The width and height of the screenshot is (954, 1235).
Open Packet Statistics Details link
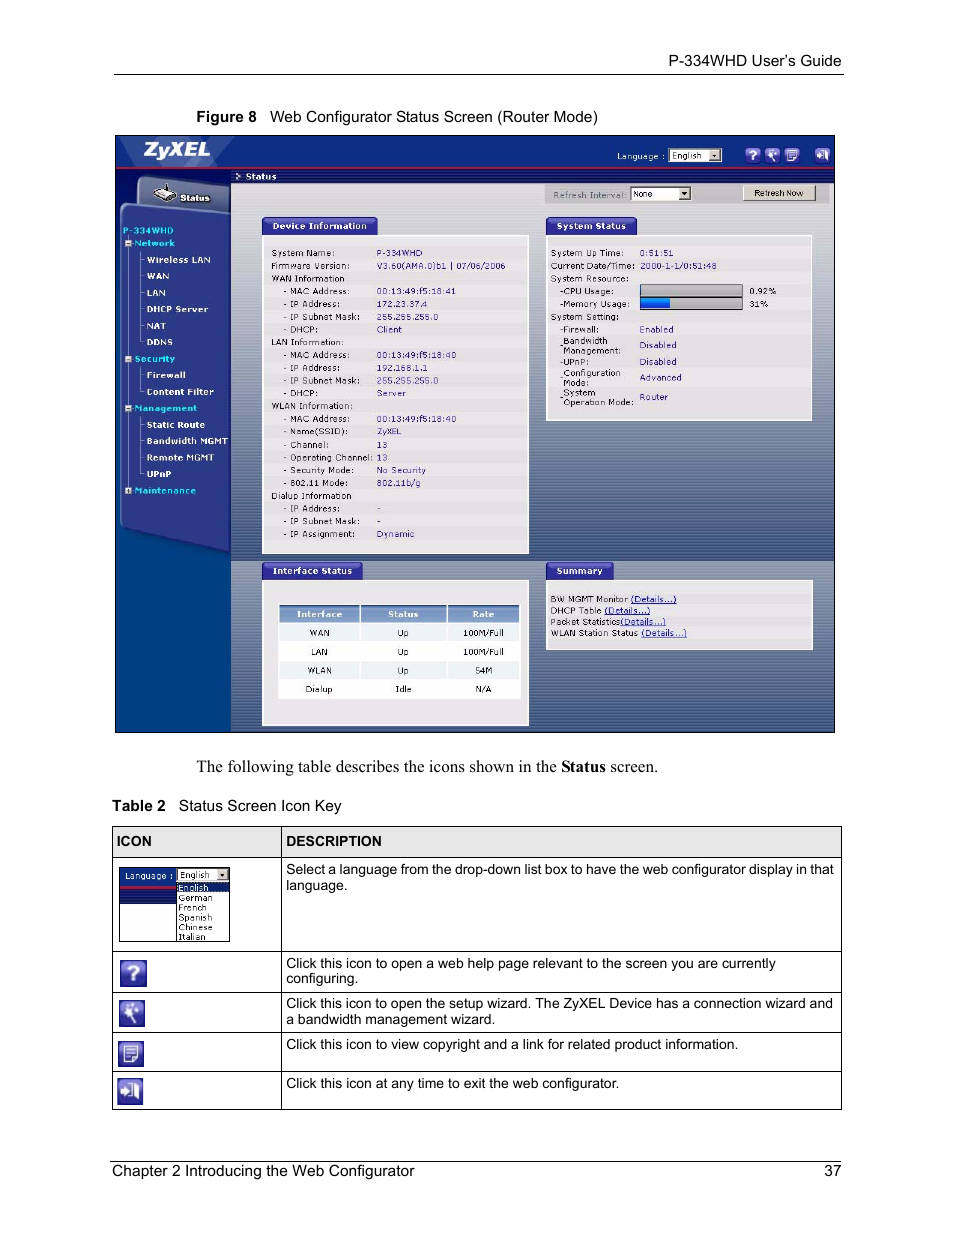(x=643, y=622)
